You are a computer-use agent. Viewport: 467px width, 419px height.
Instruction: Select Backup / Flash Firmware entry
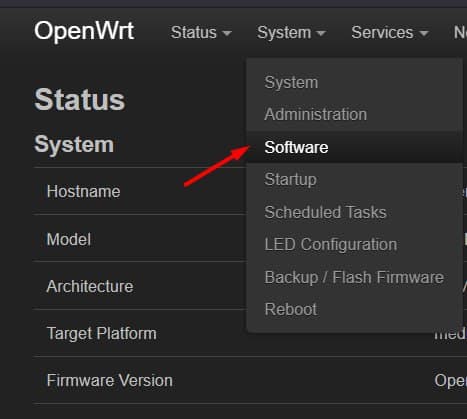[x=354, y=277]
